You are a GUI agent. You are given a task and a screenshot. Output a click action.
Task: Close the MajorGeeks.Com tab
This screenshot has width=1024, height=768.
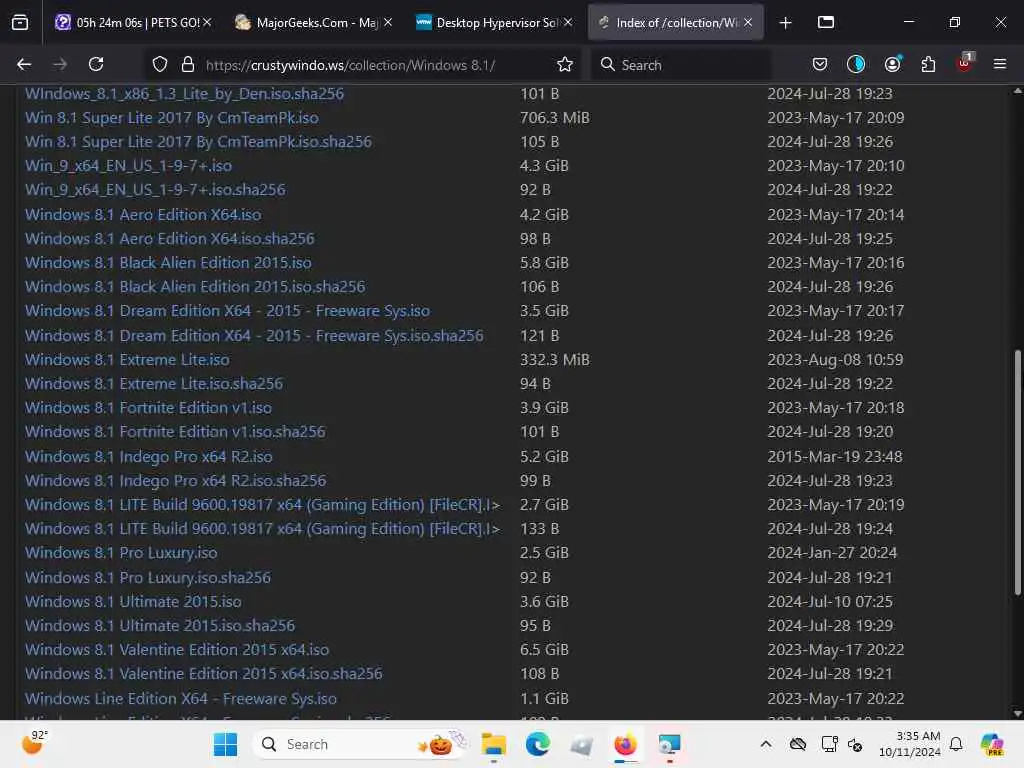[x=388, y=22]
